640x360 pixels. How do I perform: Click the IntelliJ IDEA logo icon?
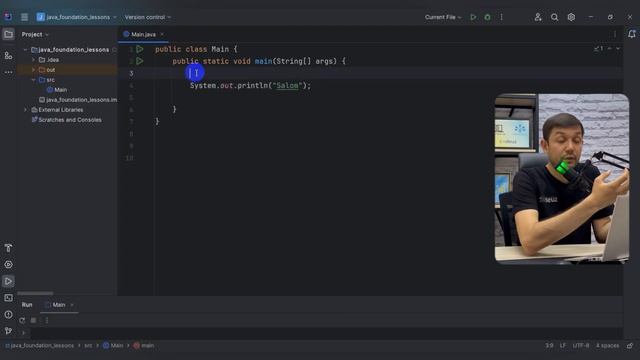pos(8,17)
